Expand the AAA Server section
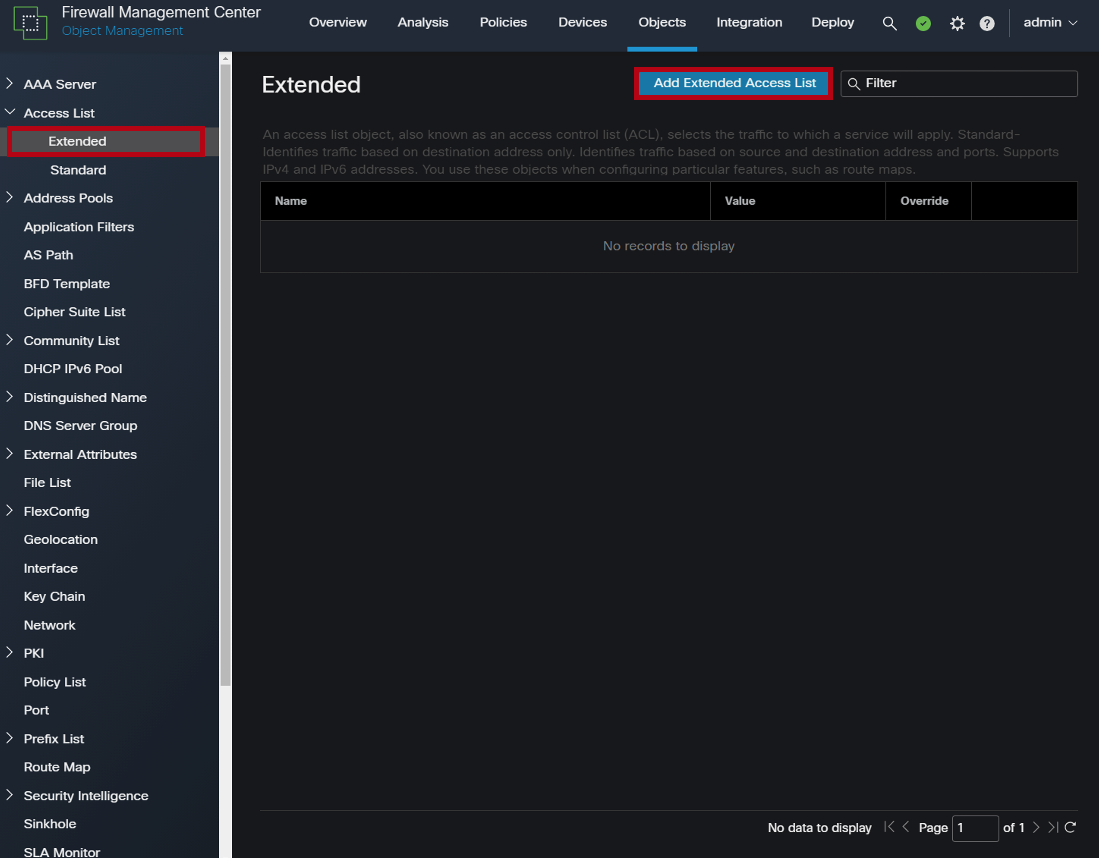 tap(10, 84)
